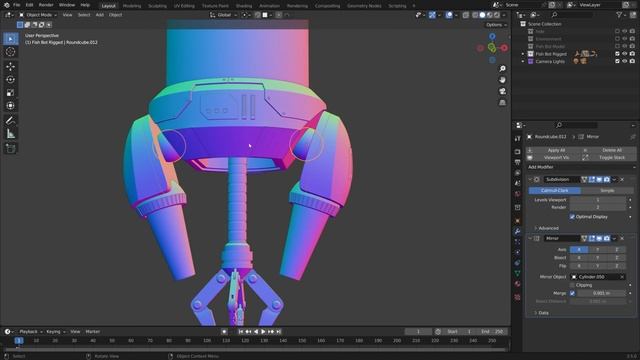Select the Cursor tool
Viewport: 640px width, 360px height.
coord(11,52)
